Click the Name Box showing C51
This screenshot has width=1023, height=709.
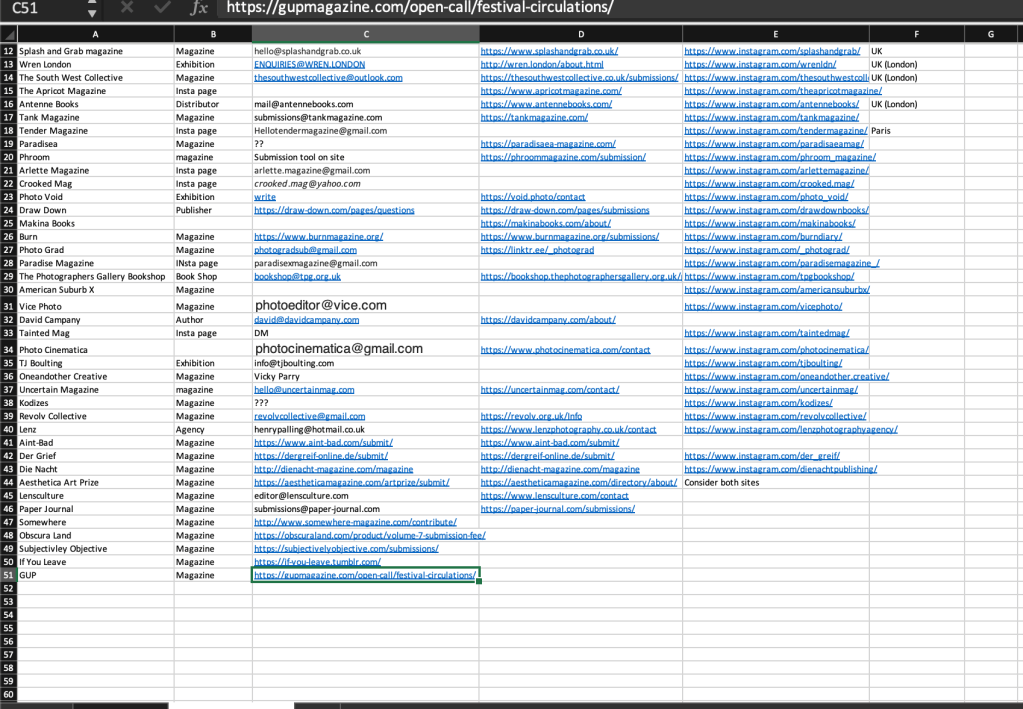[x=40, y=9]
